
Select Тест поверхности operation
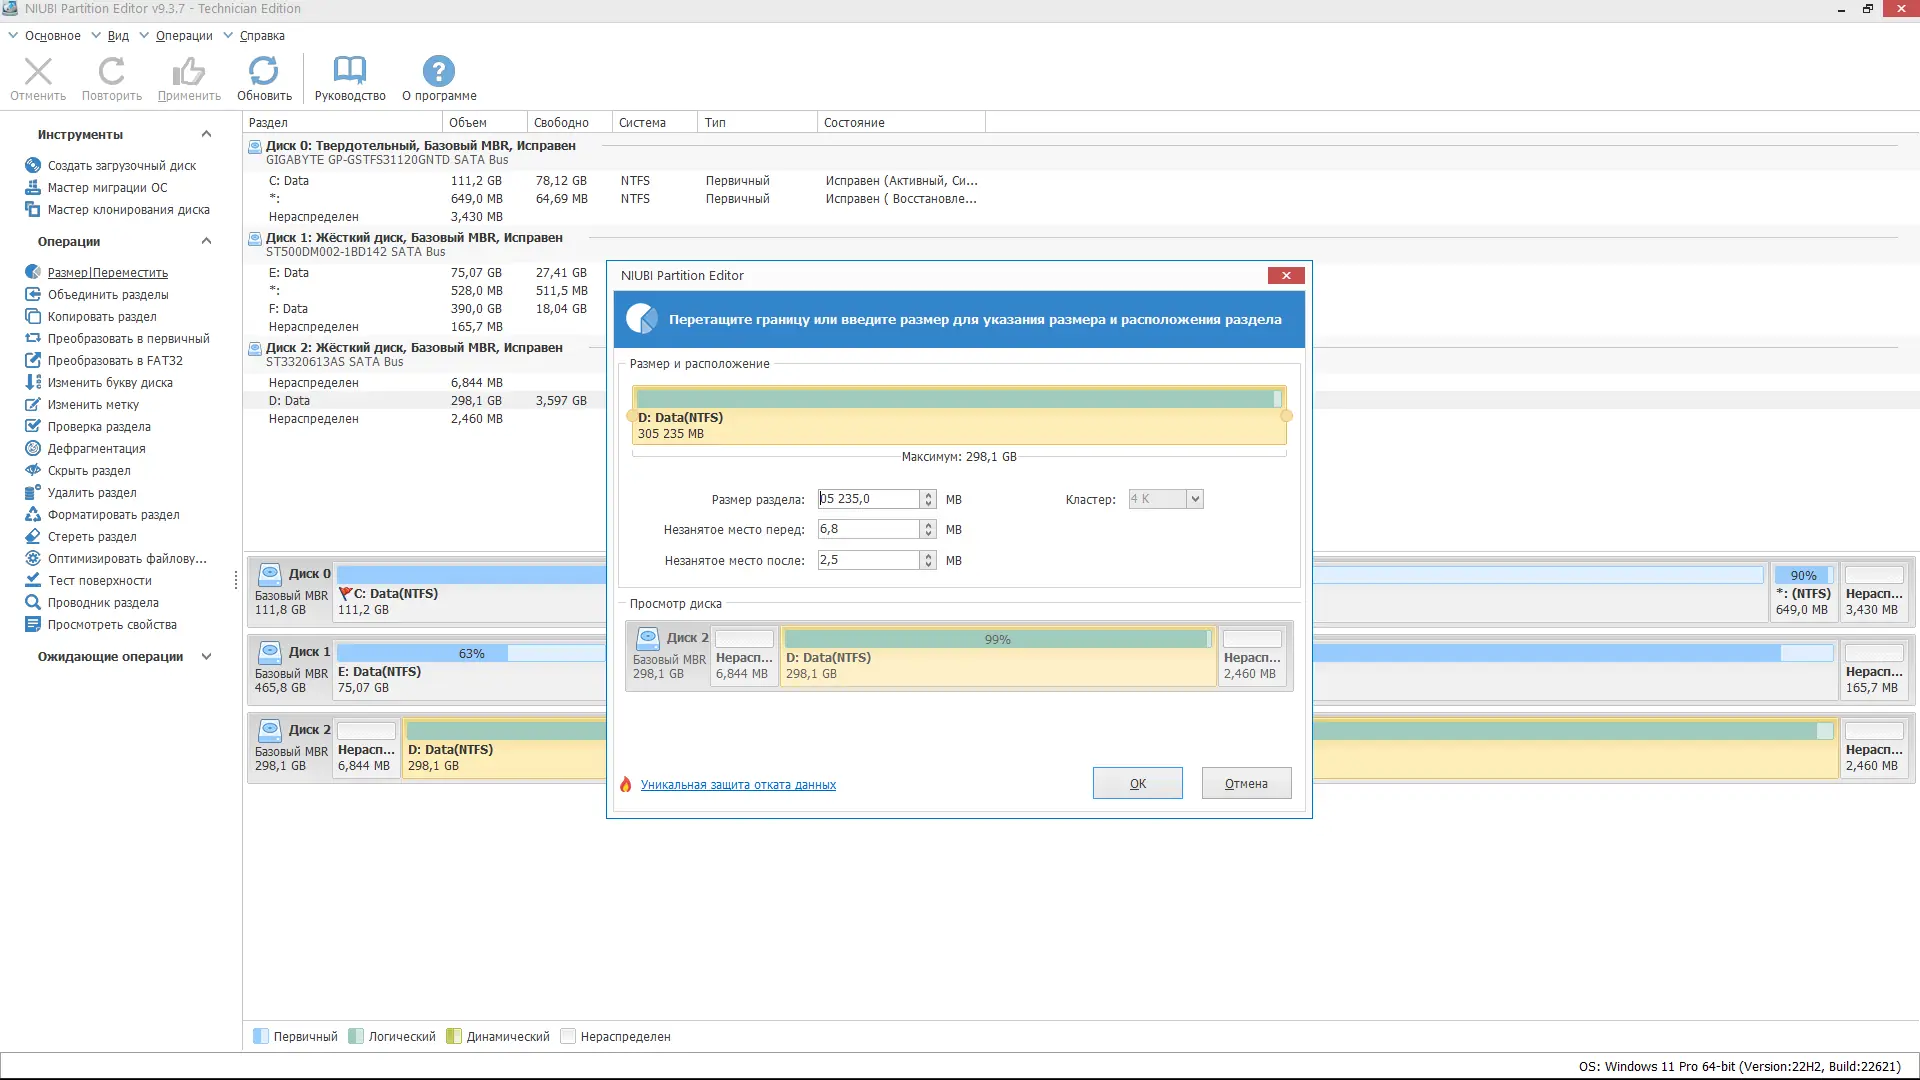pyautogui.click(x=99, y=581)
